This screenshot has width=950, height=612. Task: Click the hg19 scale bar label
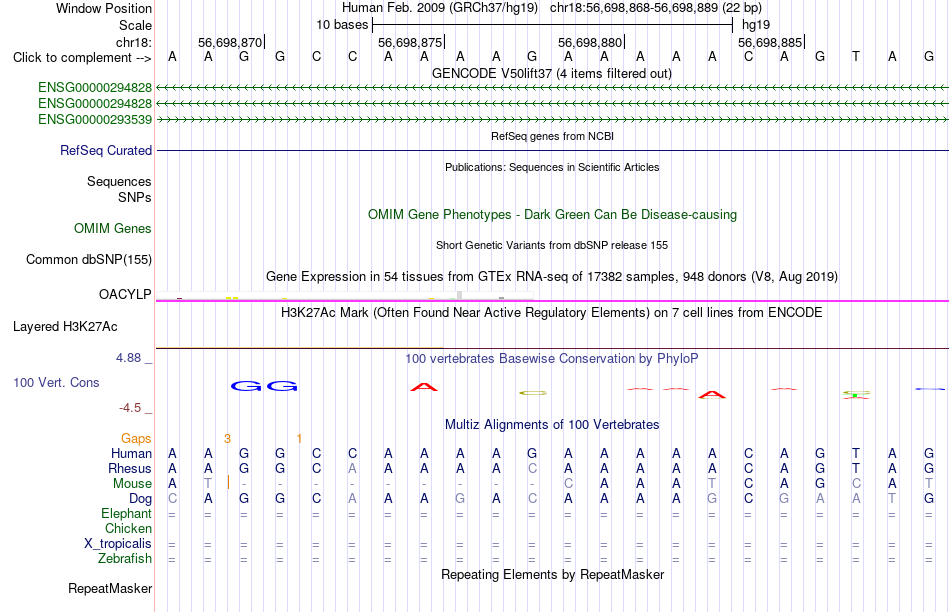click(756, 25)
